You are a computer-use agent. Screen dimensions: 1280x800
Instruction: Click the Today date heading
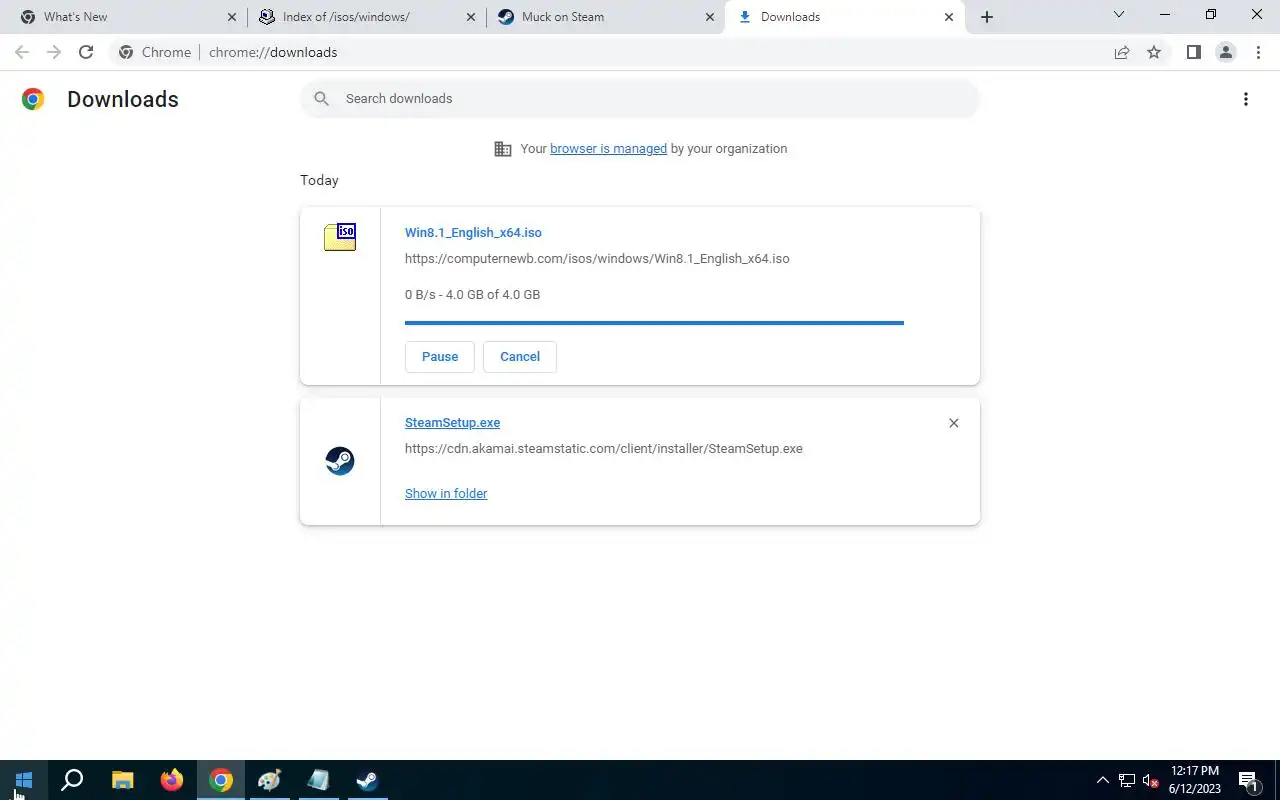tap(319, 181)
